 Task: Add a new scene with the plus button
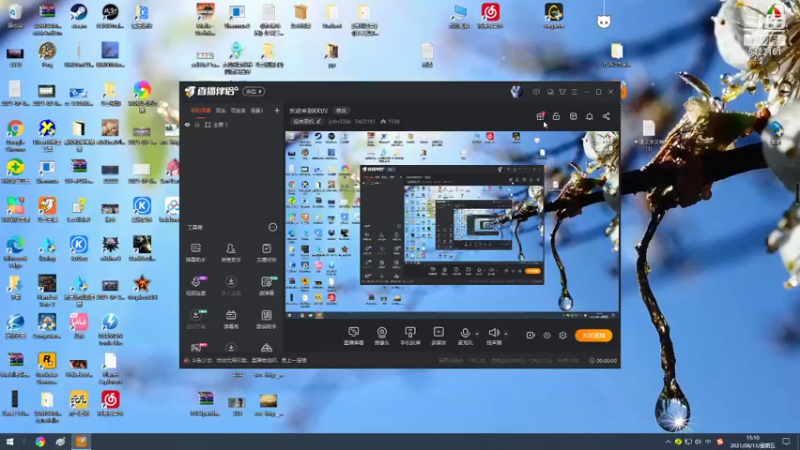click(277, 110)
